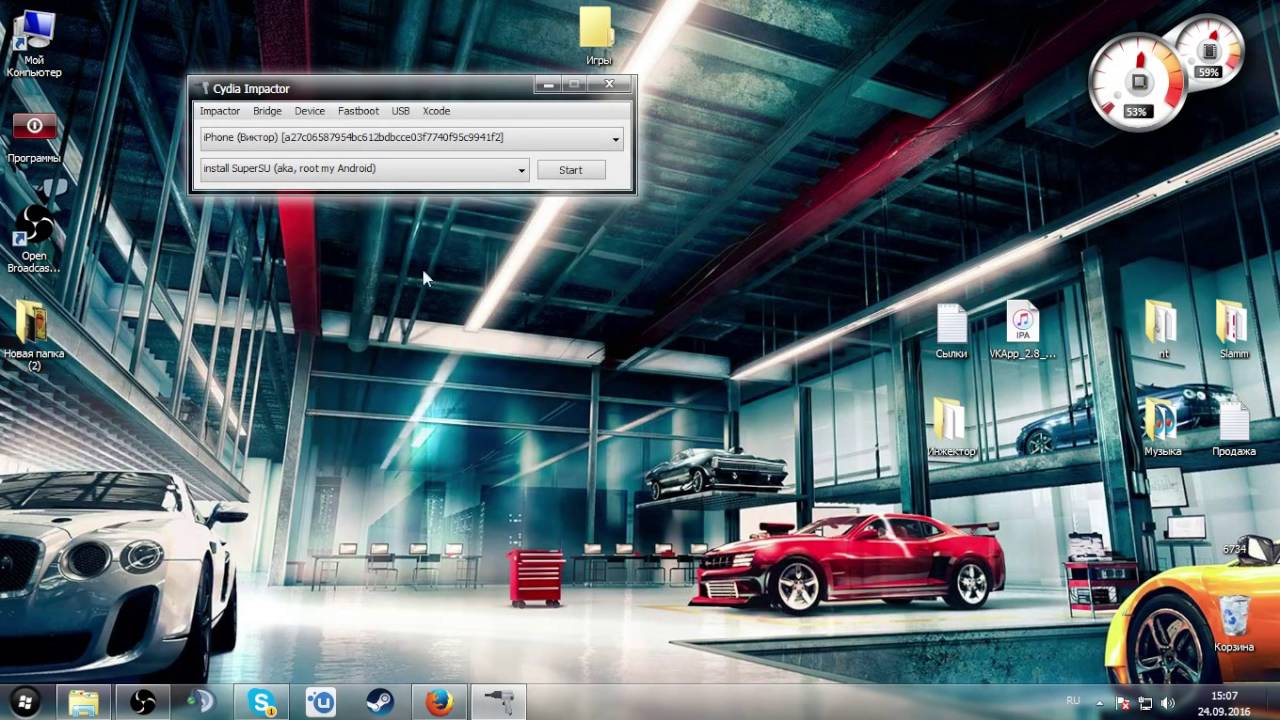The height and width of the screenshot is (720, 1280).
Task: Select the Open Broadcaster desktop shortcut
Action: pos(34,238)
